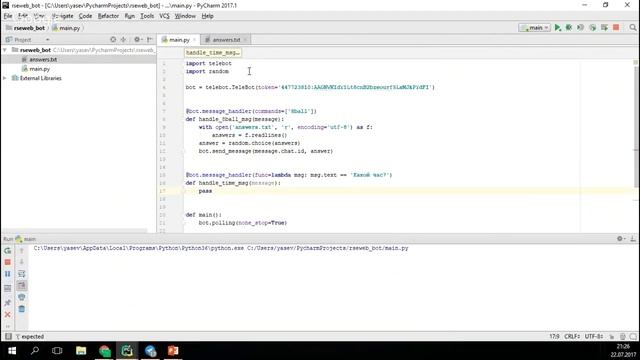The height and width of the screenshot is (360, 640).
Task: Collapse all in the Project panel
Action: pyautogui.click(x=123, y=40)
